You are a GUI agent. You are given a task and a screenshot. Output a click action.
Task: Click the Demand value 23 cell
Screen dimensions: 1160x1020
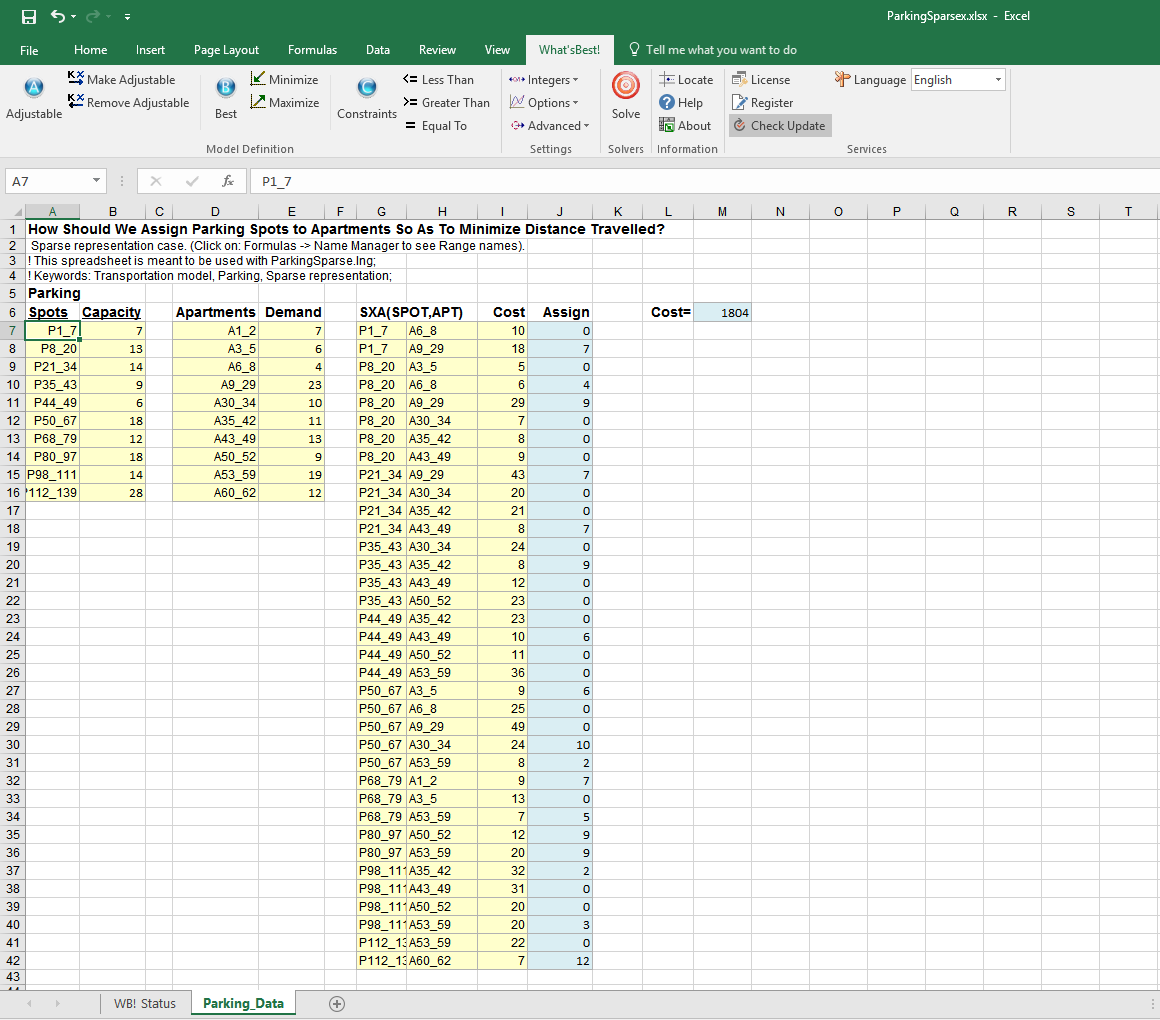(291, 385)
